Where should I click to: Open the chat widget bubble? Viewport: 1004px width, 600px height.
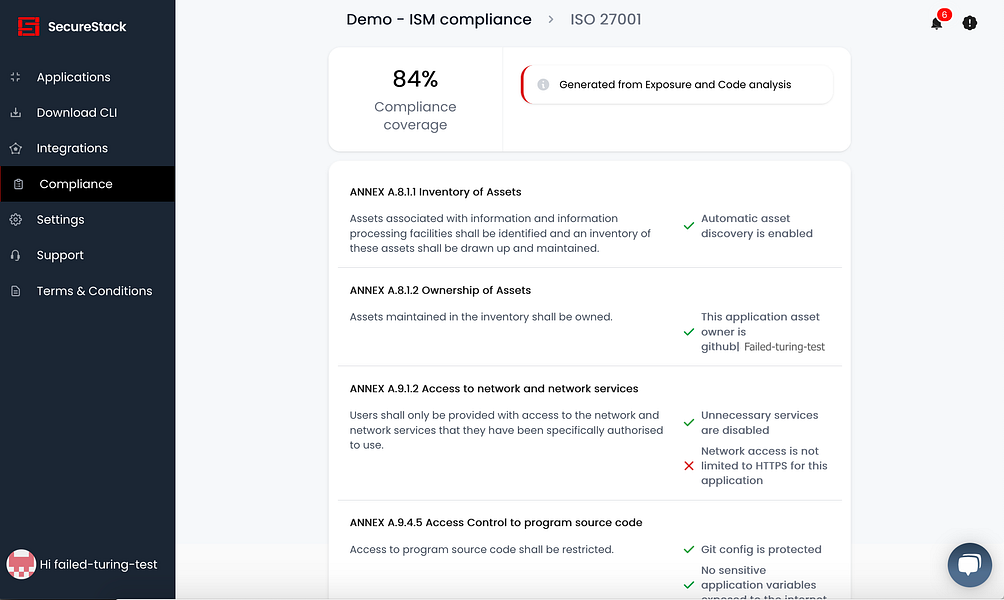(x=969, y=565)
